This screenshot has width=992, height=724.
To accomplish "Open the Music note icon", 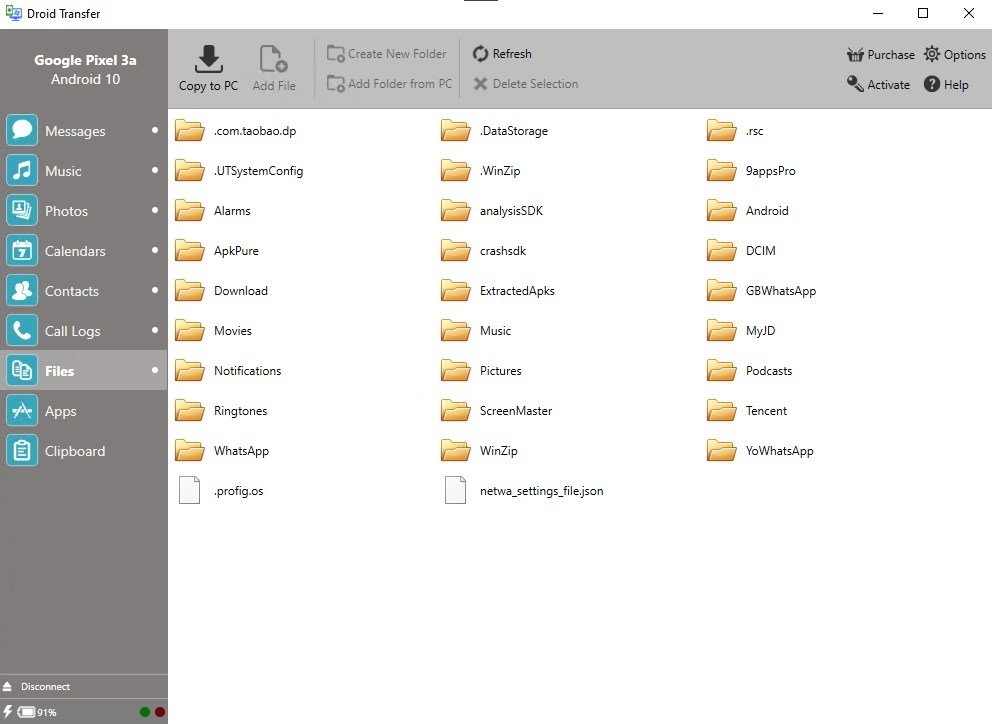I will point(22,170).
